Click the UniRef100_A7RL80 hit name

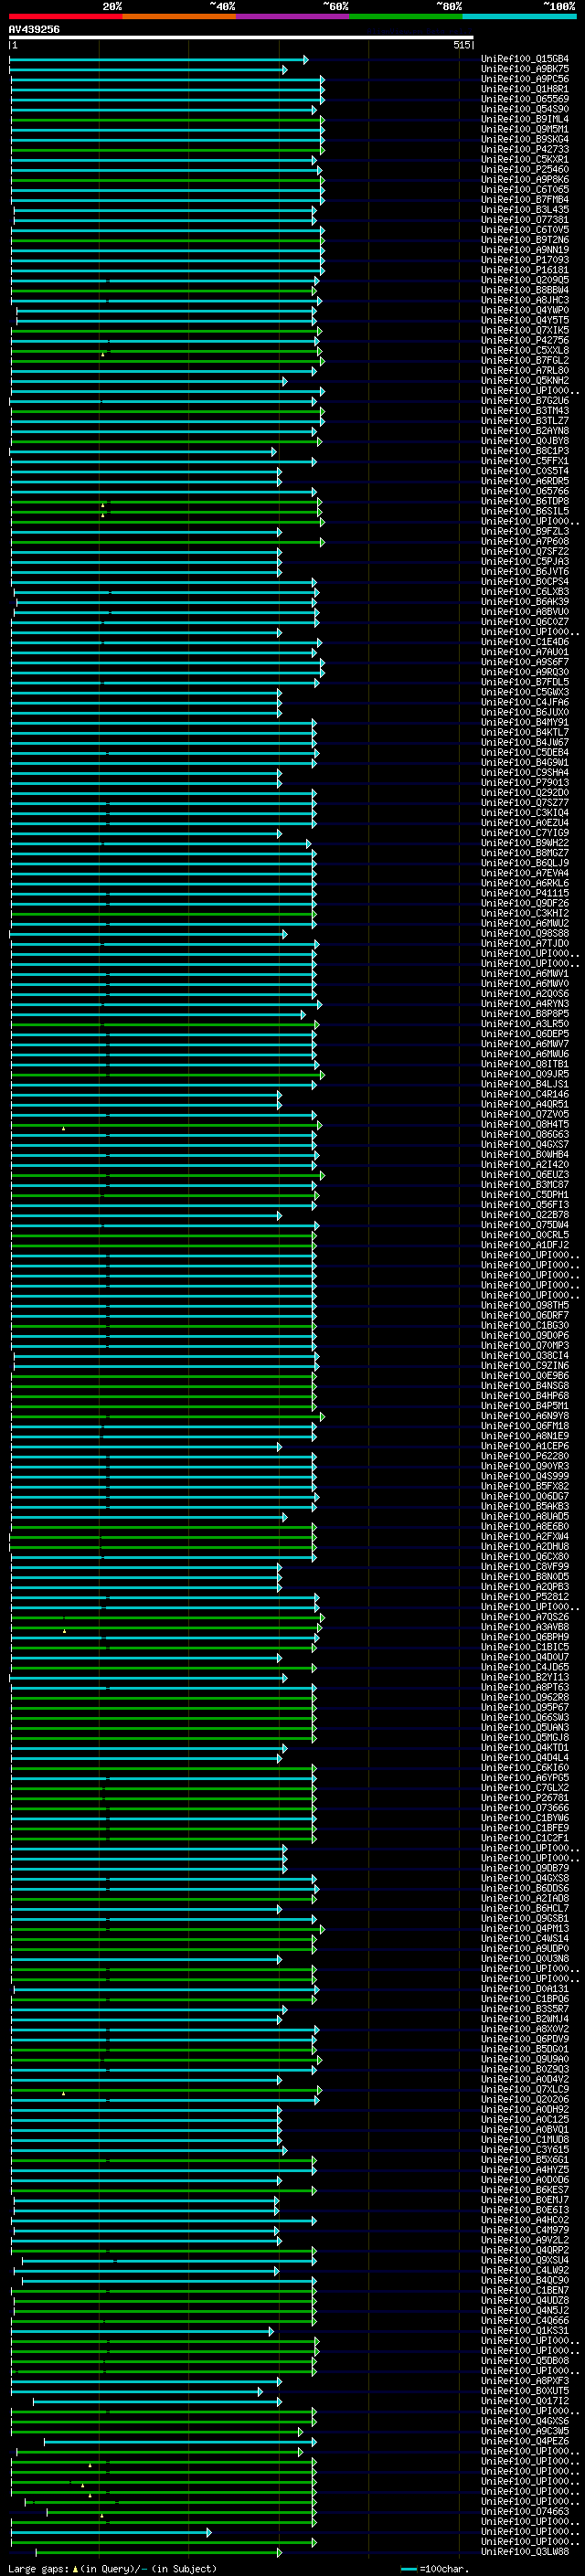525,370
